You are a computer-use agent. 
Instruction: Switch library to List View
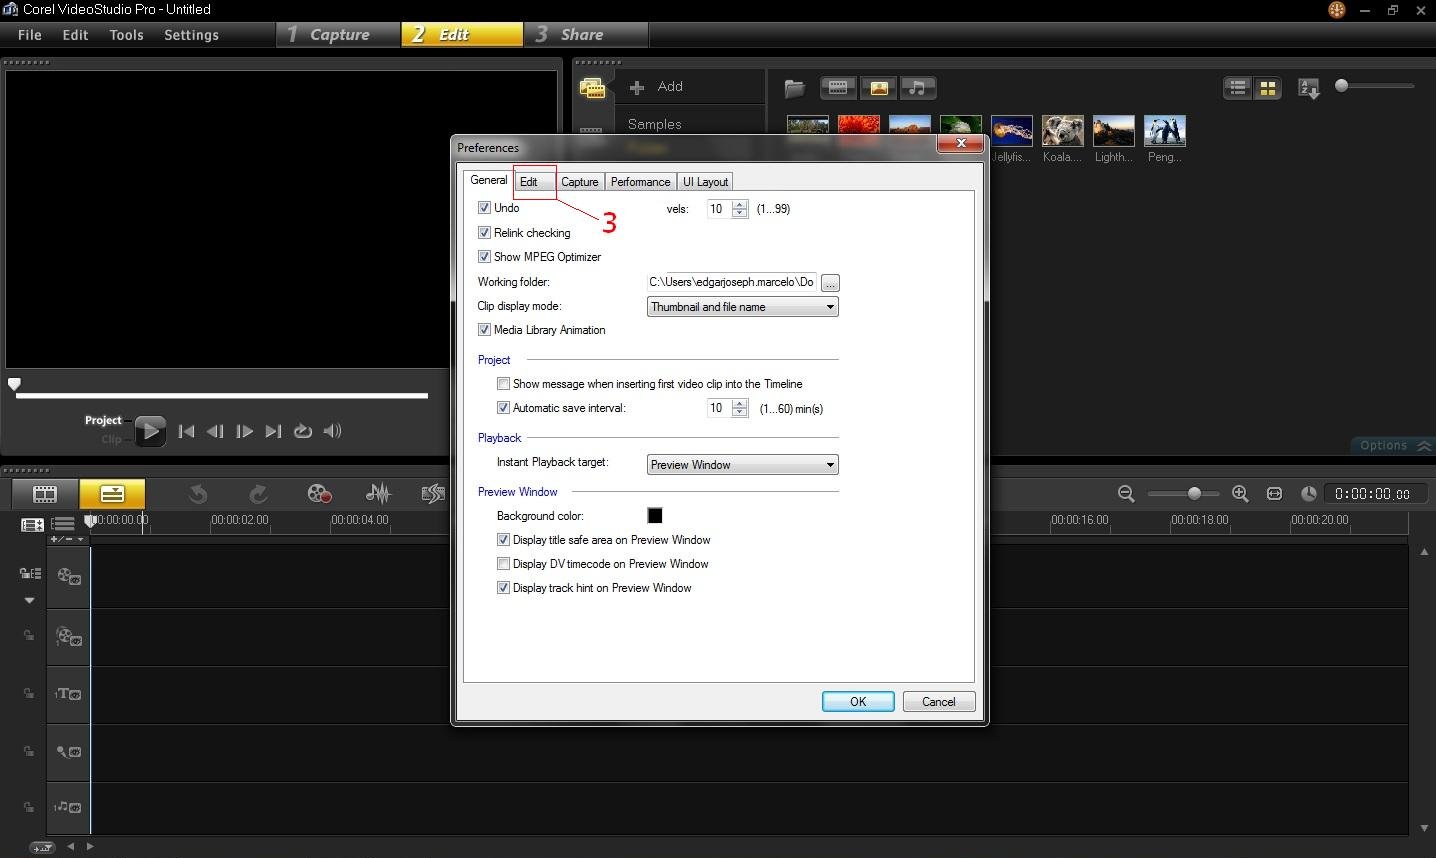pos(1238,88)
